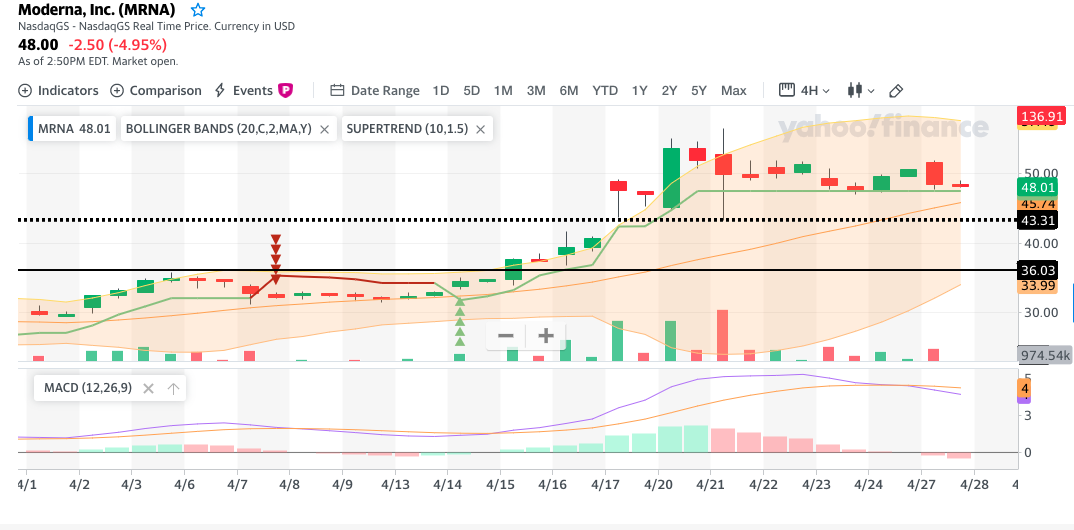The width and height of the screenshot is (1074, 530).
Task: Remove the Supertrend indicator
Action: pyautogui.click(x=480, y=129)
